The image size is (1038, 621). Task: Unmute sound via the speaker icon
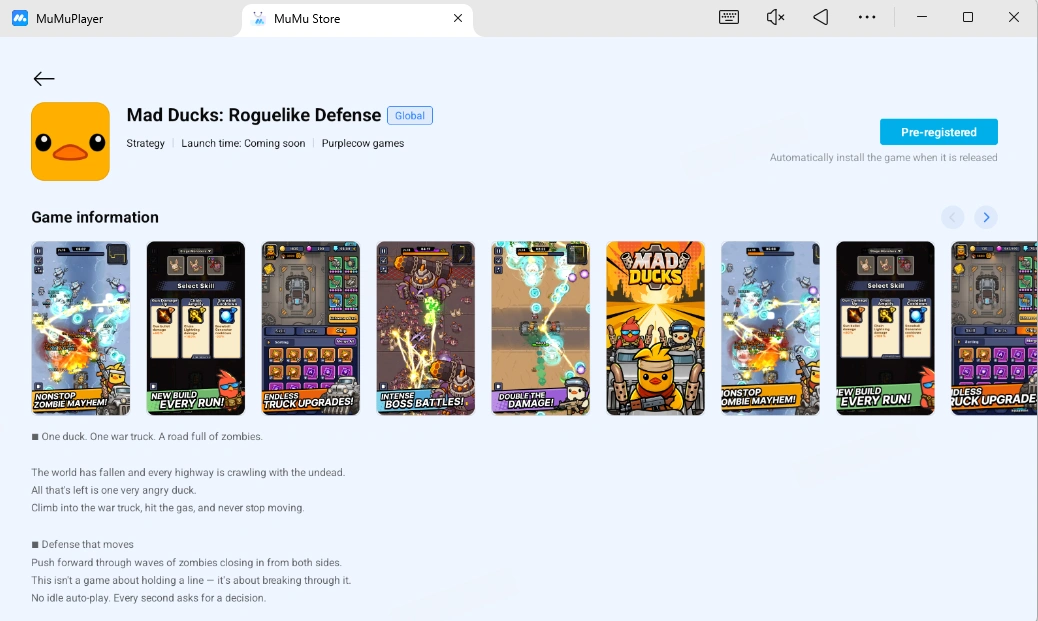pyautogui.click(x=775, y=17)
